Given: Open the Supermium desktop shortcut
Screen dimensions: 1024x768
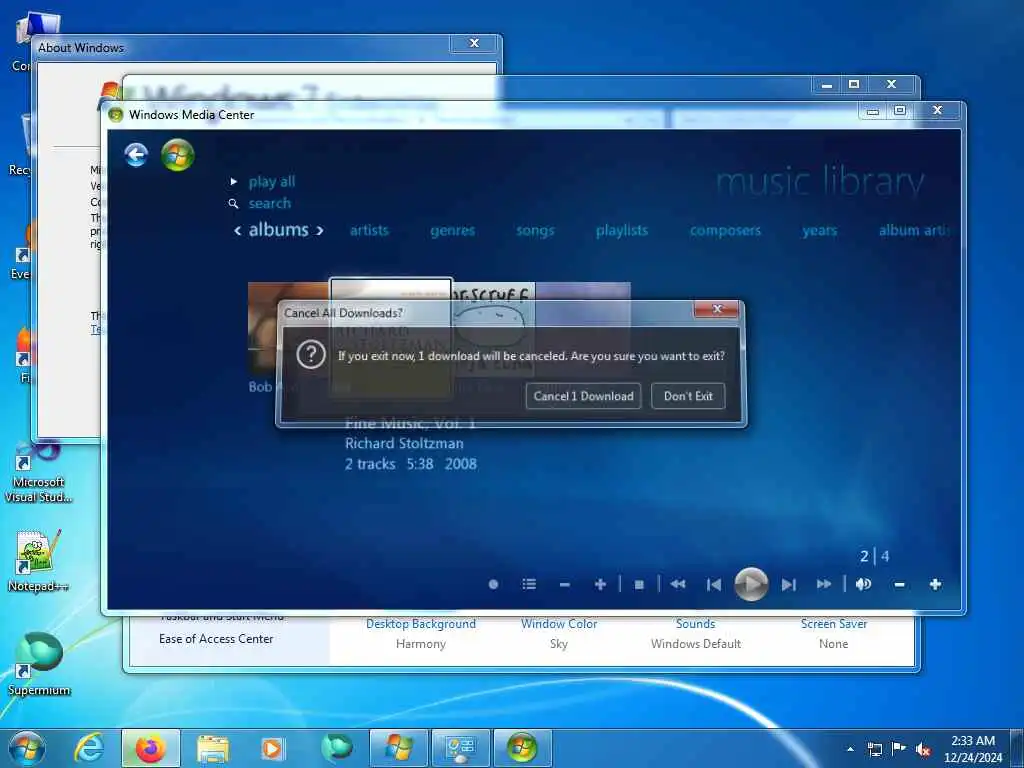Looking at the screenshot, I should [39, 664].
